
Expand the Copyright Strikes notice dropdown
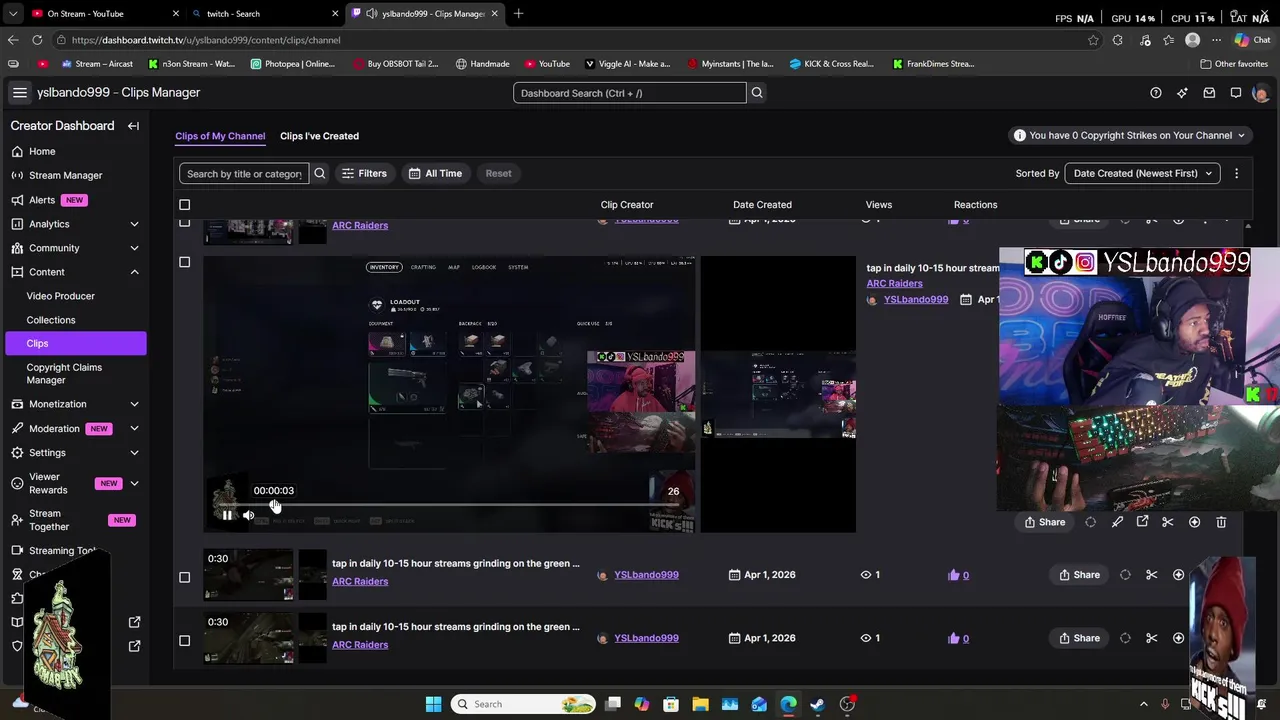point(1130,135)
